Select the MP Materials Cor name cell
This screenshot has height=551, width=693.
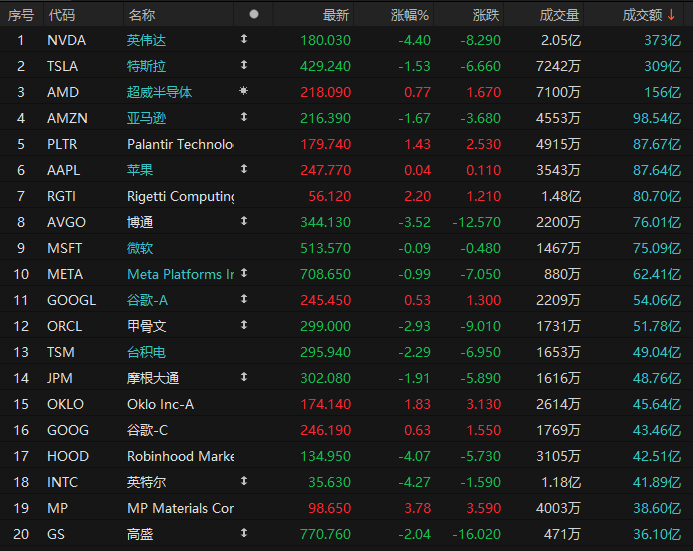point(180,509)
